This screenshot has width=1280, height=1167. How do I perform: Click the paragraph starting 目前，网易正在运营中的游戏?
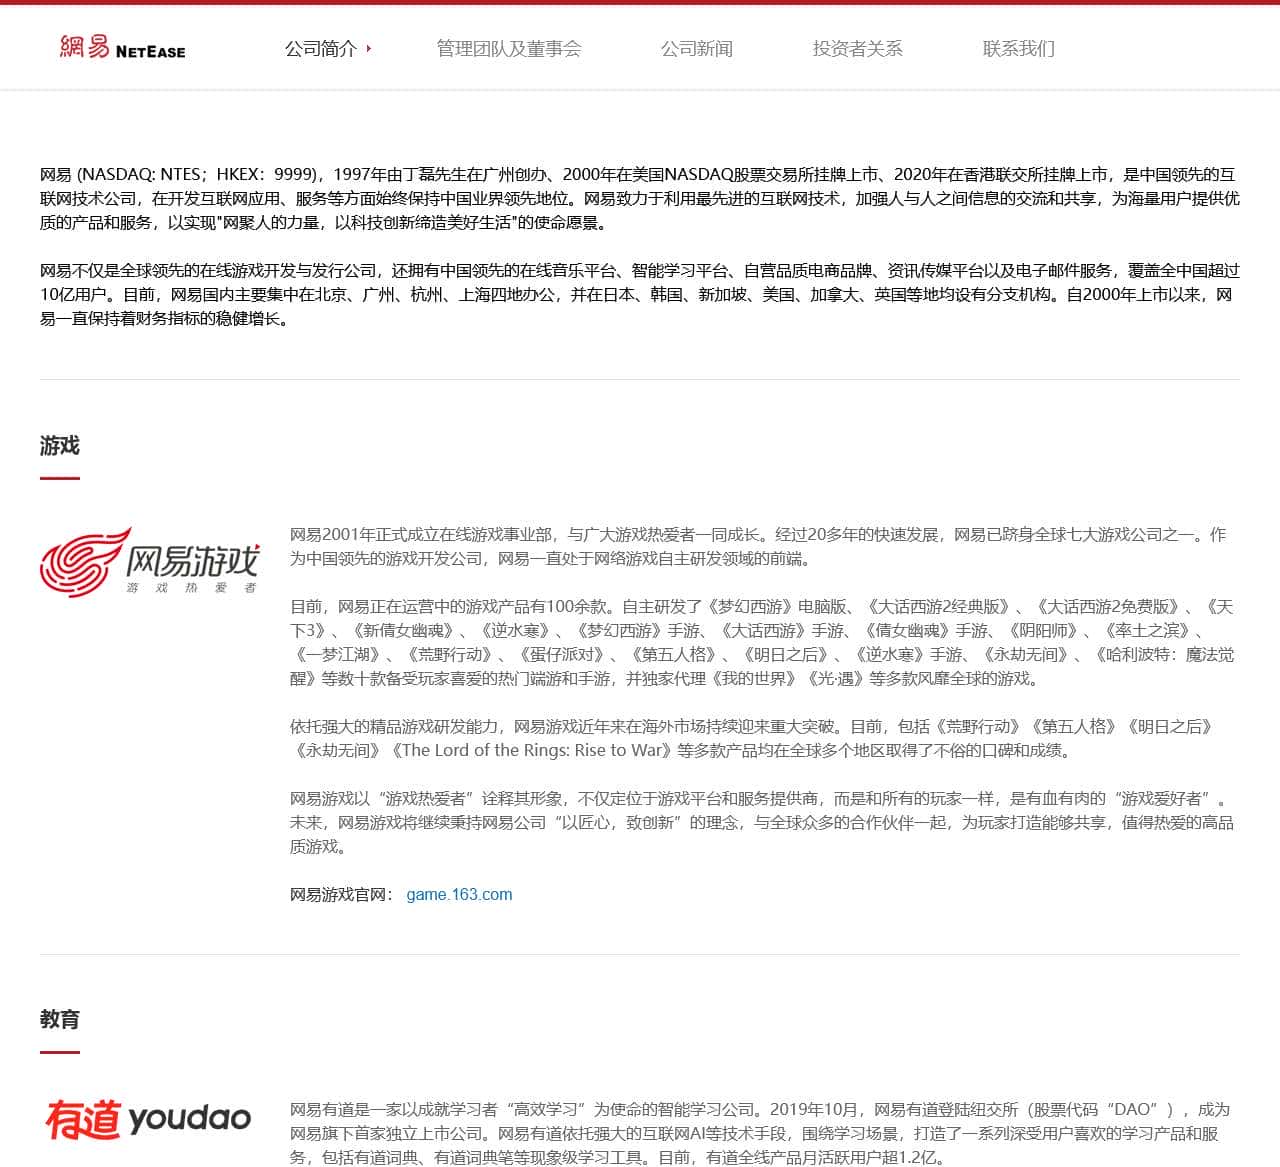click(x=762, y=642)
